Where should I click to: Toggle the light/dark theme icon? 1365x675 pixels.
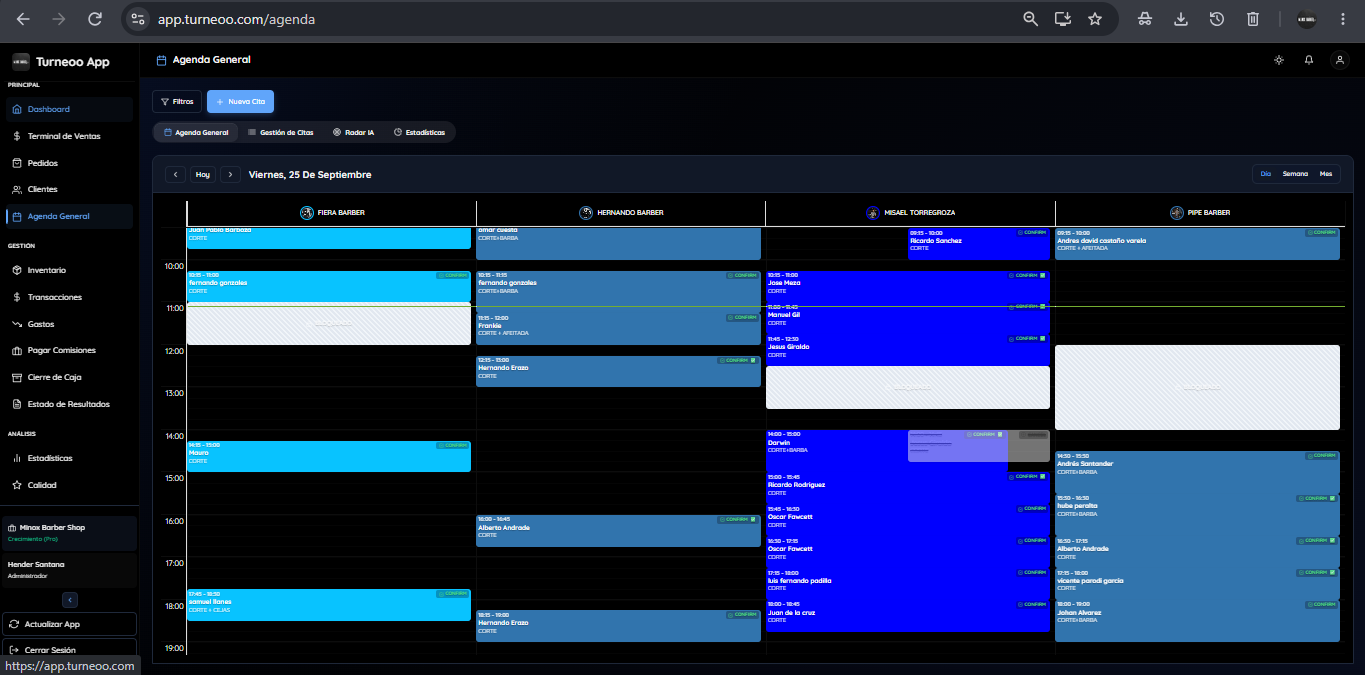click(x=1278, y=60)
